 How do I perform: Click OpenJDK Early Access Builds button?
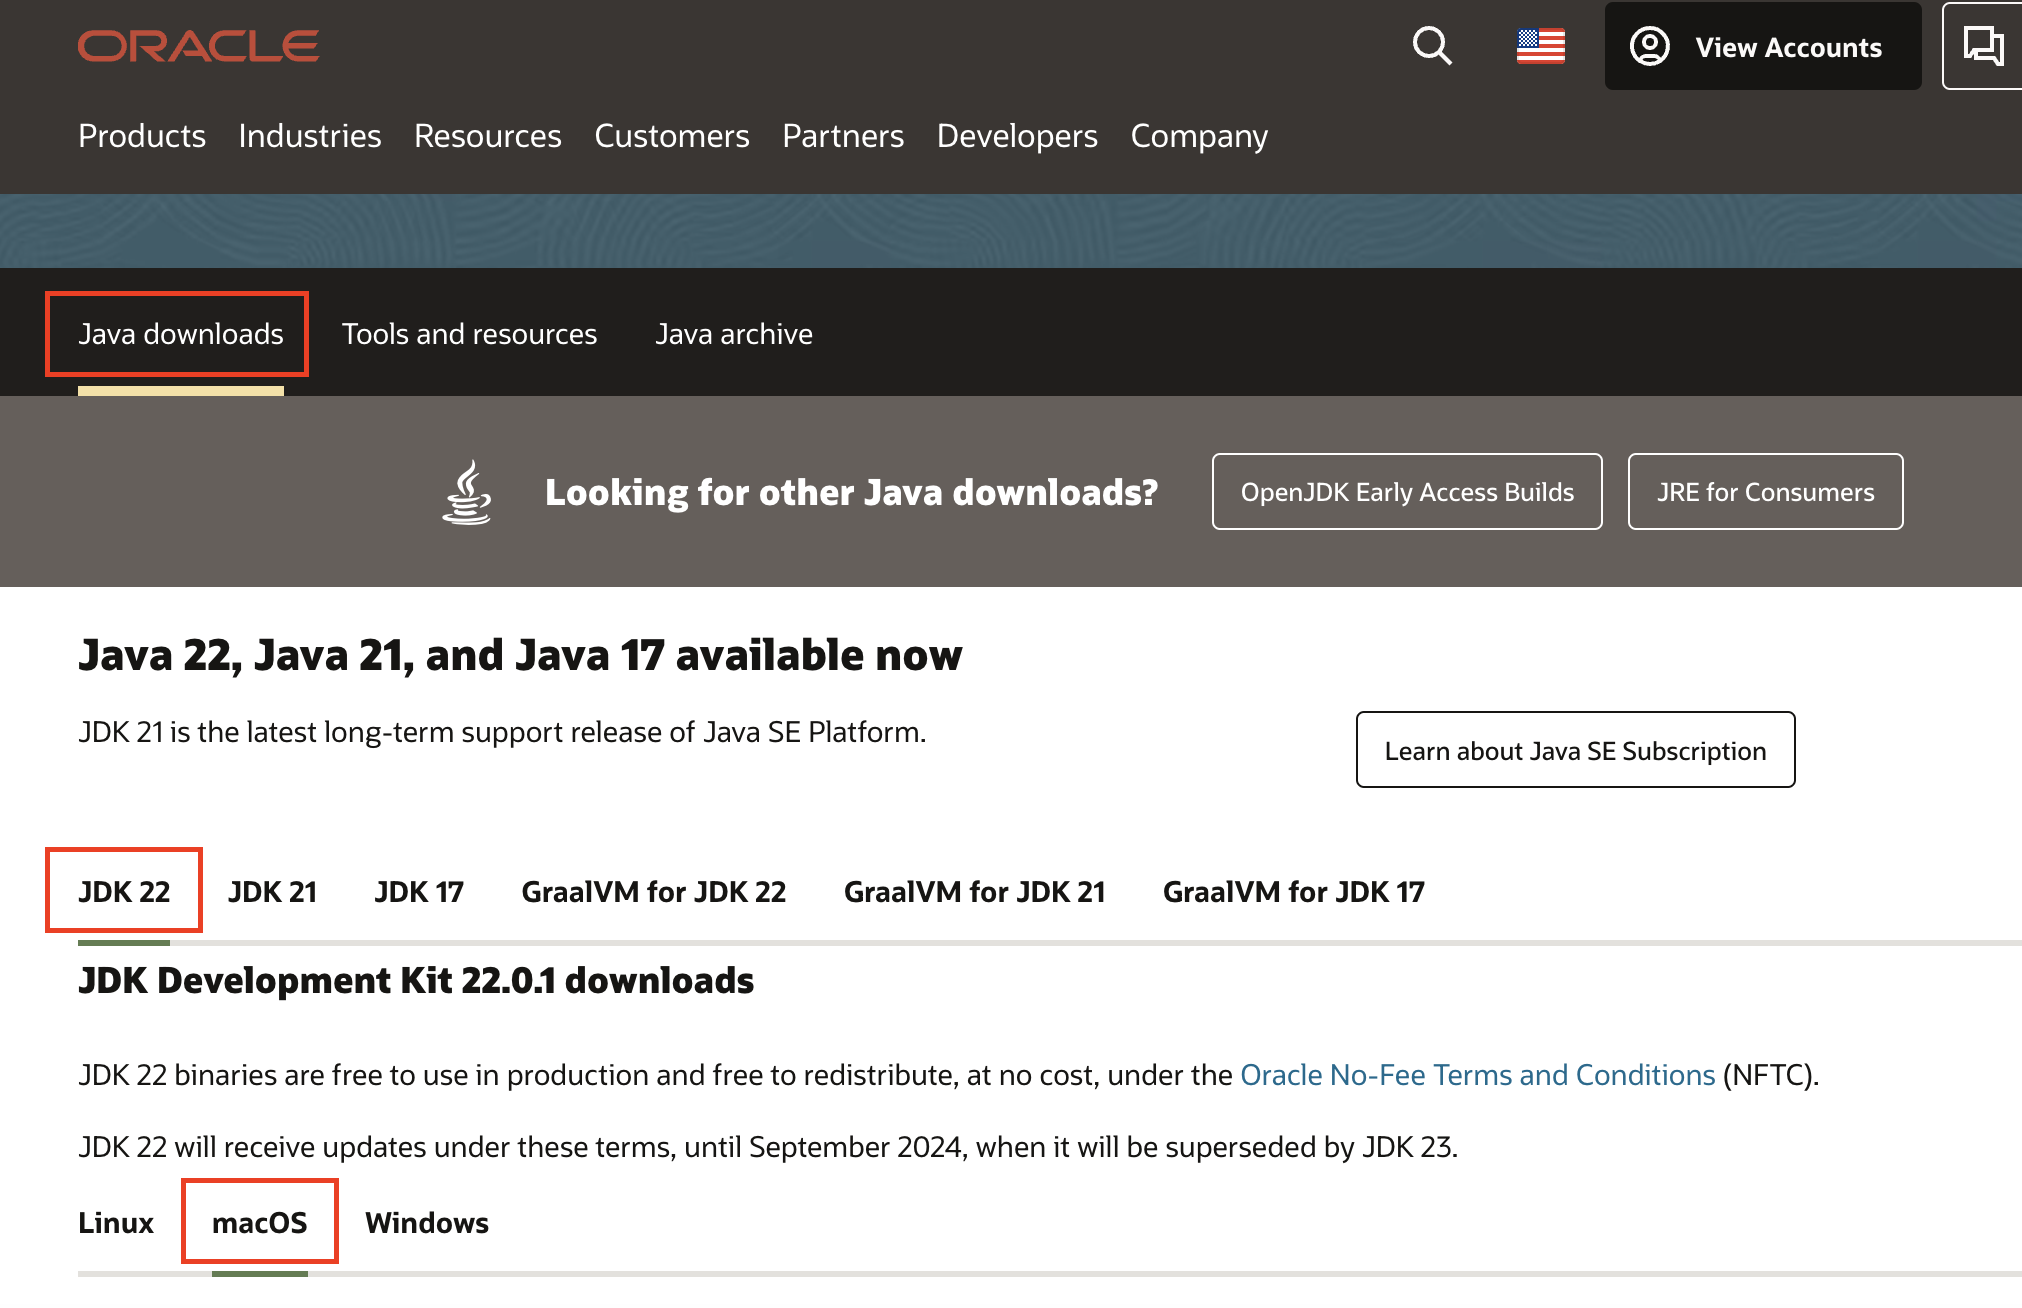1406,492
